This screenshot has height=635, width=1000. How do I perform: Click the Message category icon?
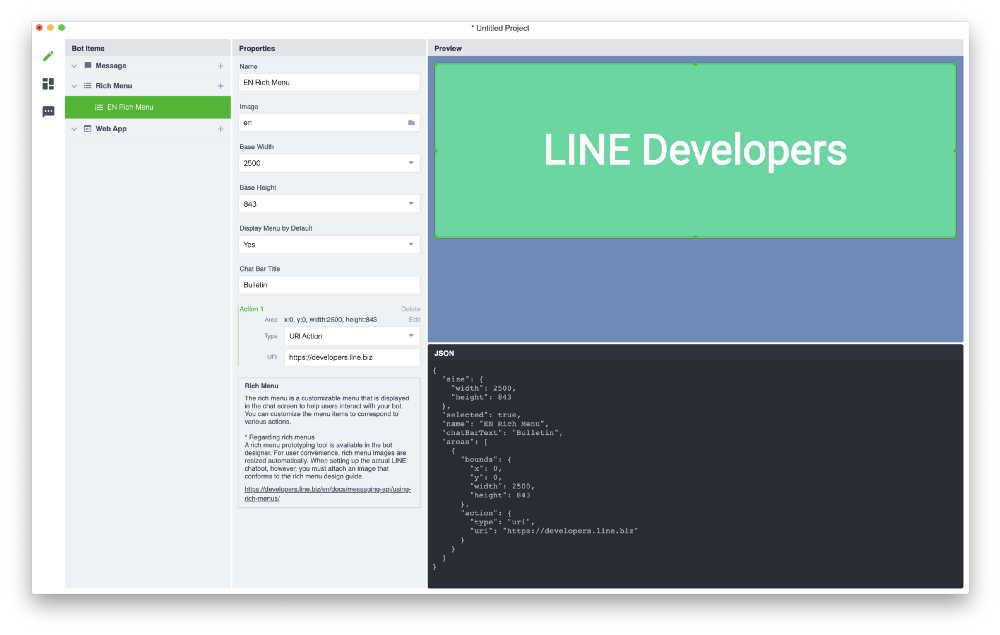coord(87,65)
